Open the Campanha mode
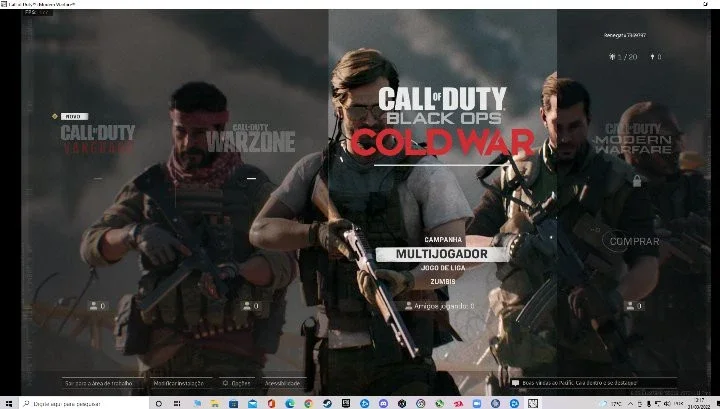 [443, 240]
